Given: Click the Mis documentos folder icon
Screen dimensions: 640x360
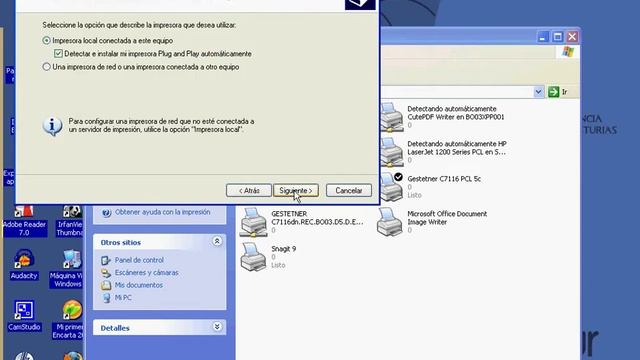Looking at the screenshot, I should pos(106,285).
